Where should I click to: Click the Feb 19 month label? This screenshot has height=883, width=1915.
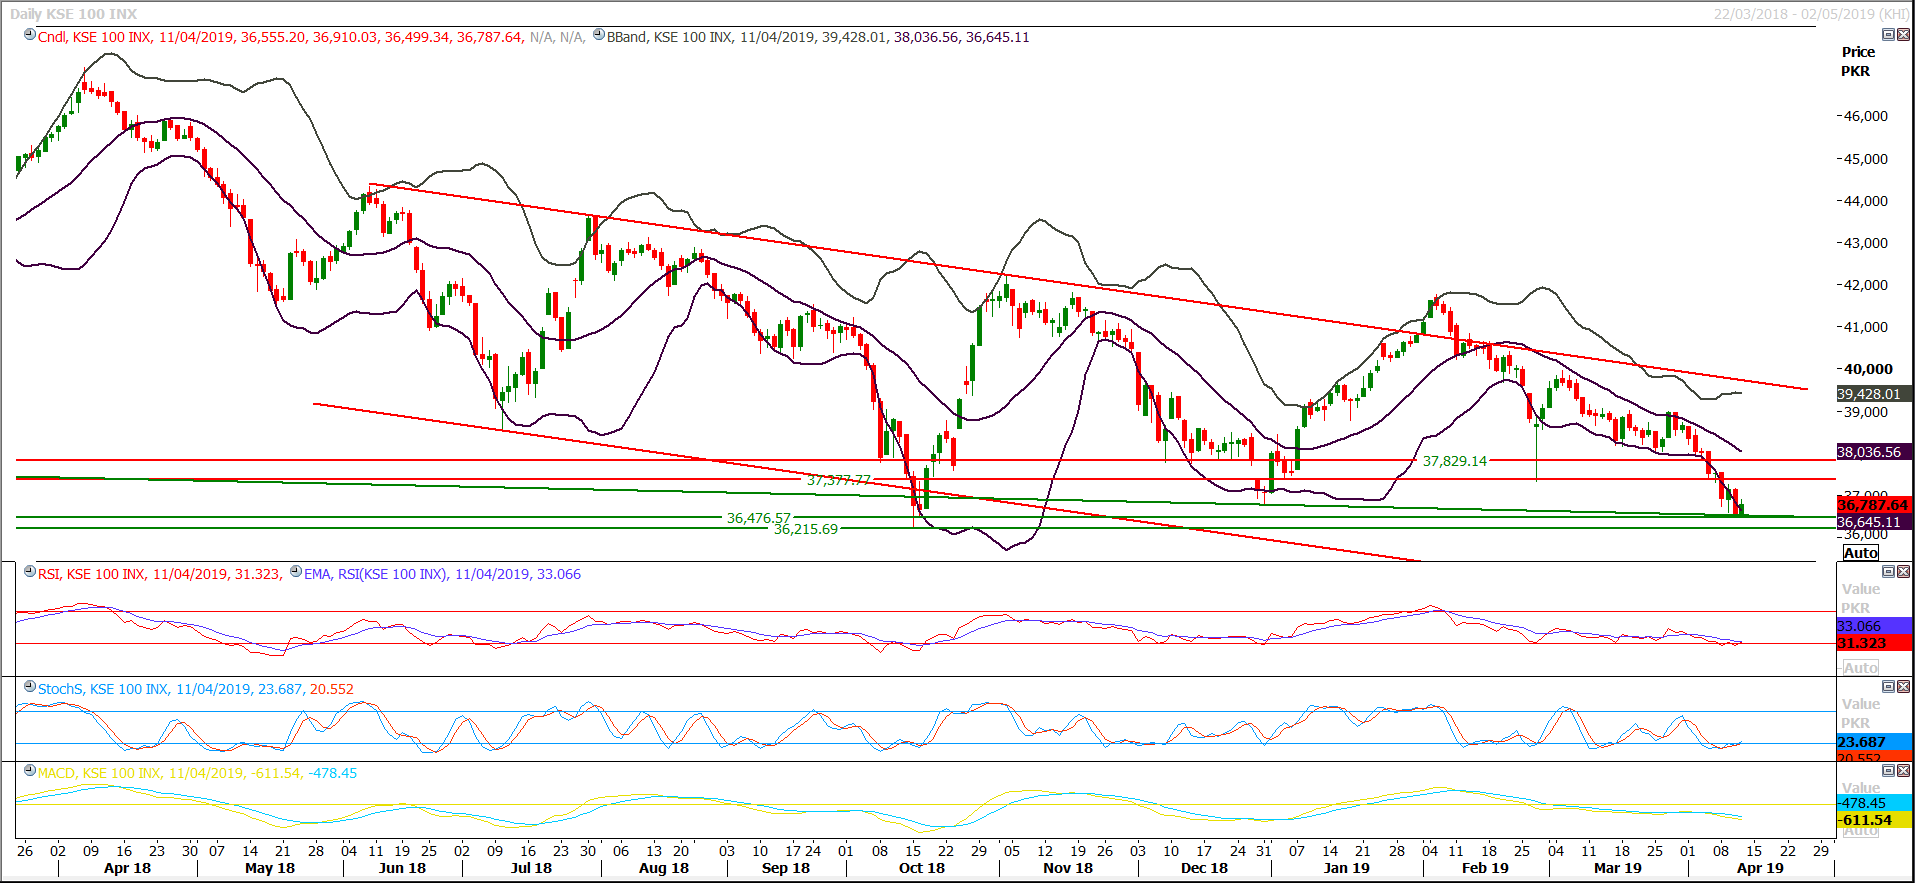point(1485,868)
